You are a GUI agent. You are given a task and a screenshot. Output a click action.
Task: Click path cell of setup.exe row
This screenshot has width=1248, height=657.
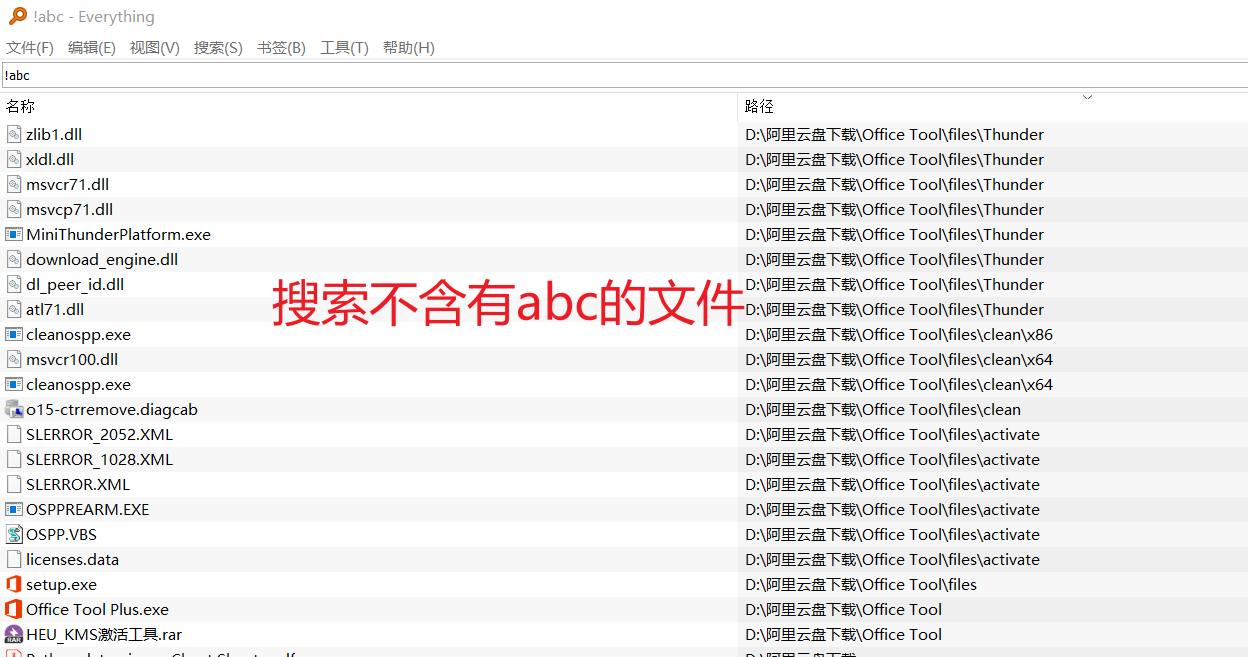[x=861, y=584]
